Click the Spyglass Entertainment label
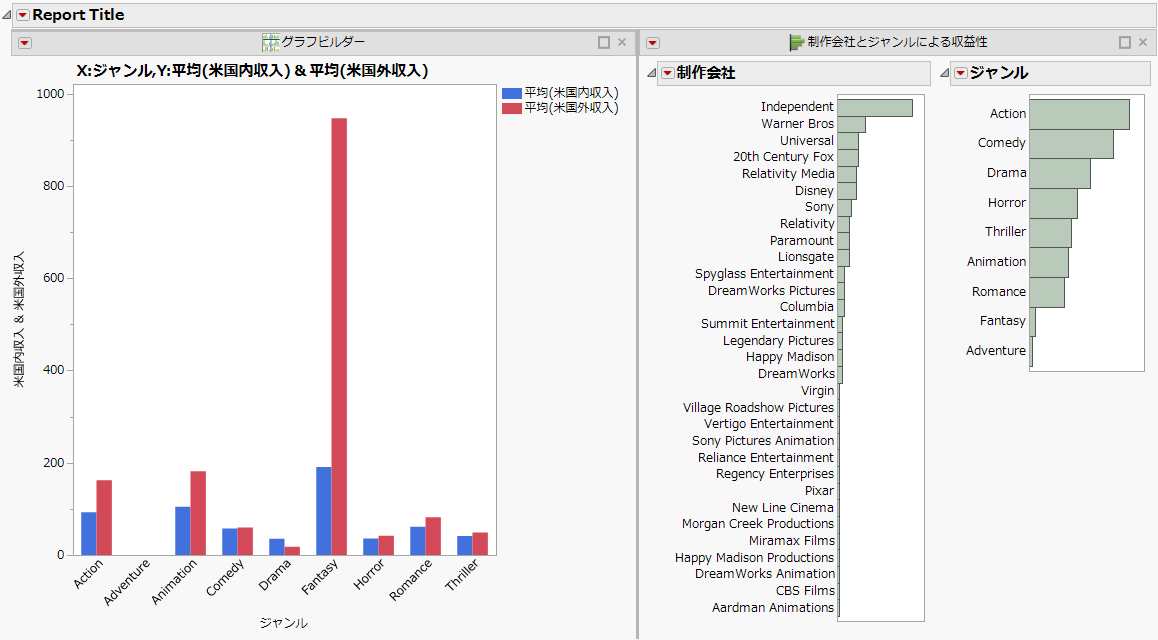The image size is (1158, 640). tap(764, 274)
